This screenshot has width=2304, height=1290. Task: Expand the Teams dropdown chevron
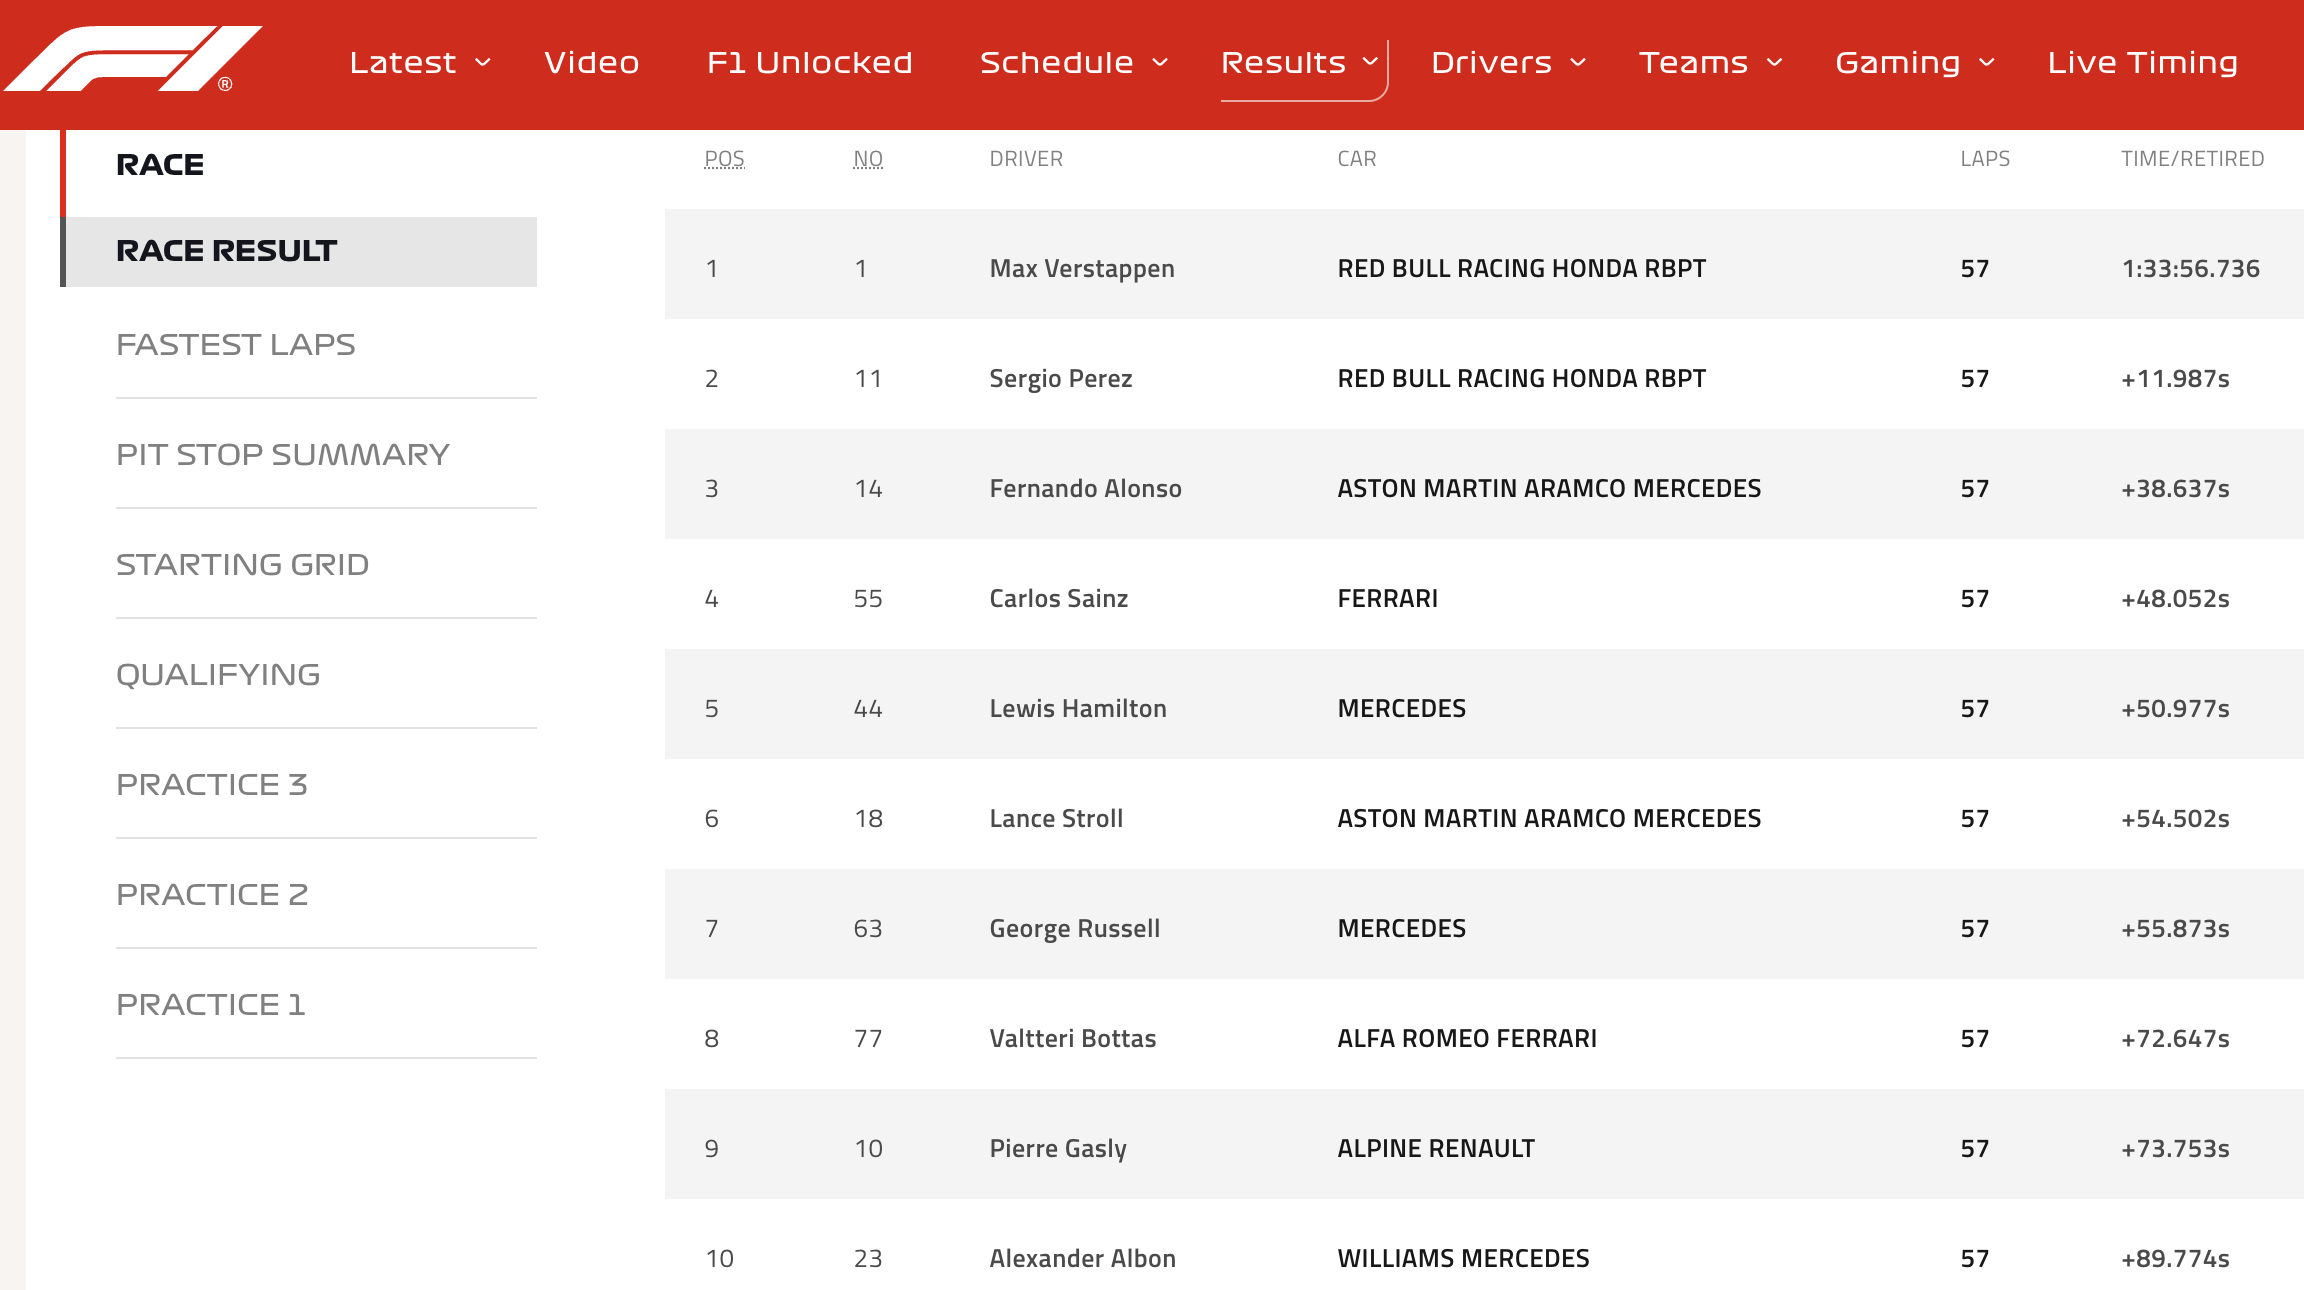(1775, 63)
